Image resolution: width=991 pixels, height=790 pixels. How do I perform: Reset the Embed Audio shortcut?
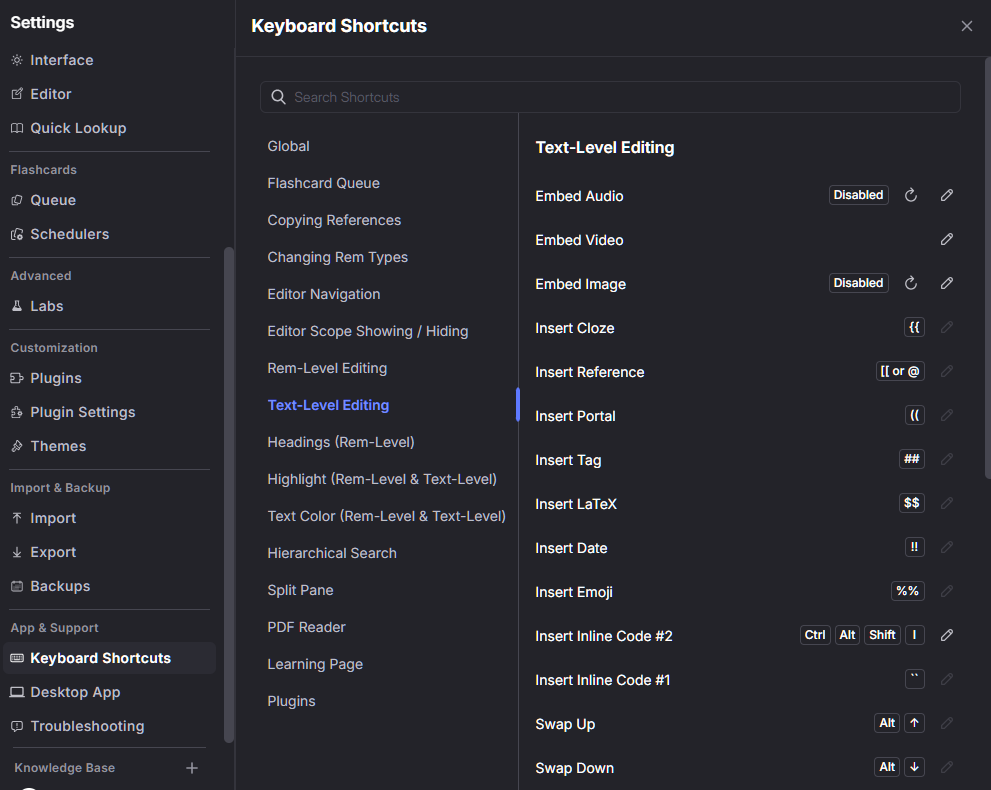(x=911, y=195)
